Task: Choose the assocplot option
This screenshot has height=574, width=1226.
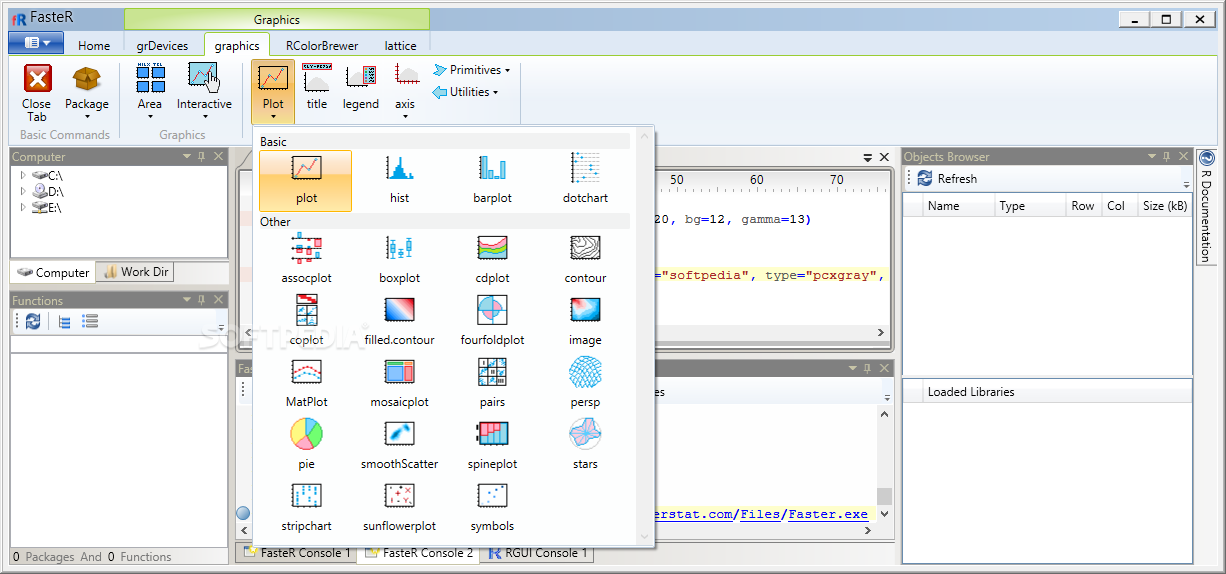Action: pos(306,260)
